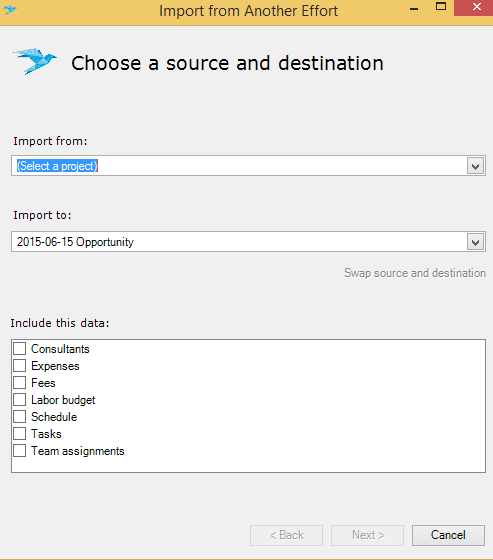The height and width of the screenshot is (560, 493).
Task: Open the Import from dropdown arrow
Action: tap(475, 166)
